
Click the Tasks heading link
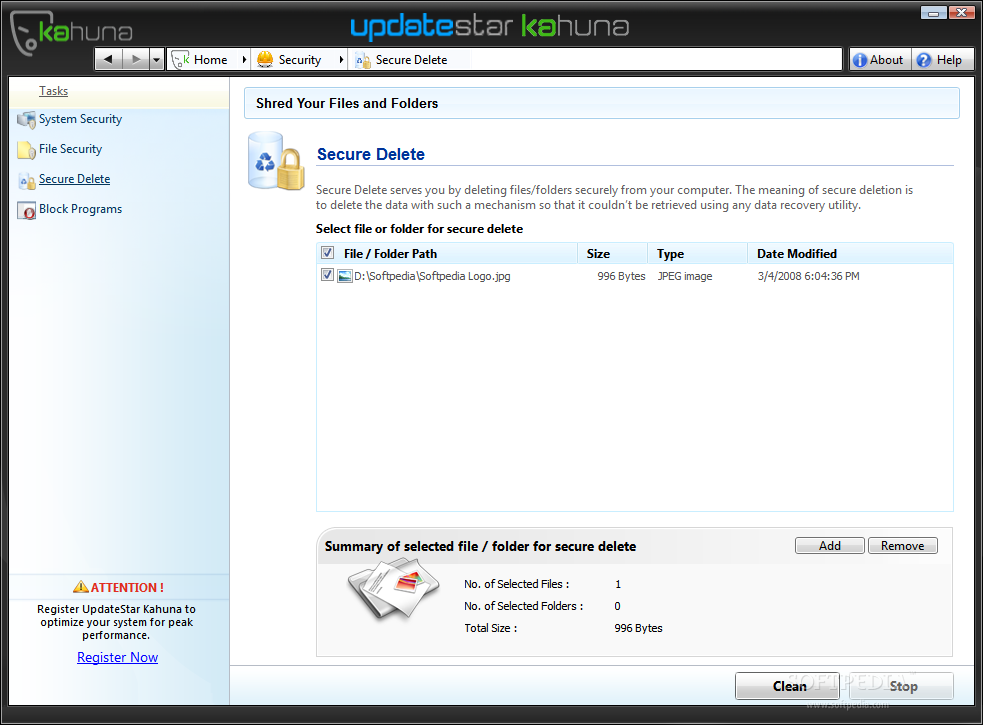tap(53, 91)
